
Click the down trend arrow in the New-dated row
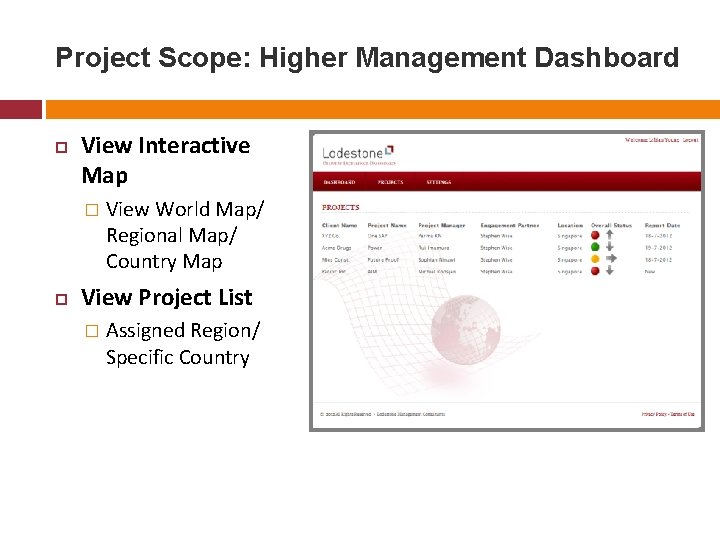(x=610, y=270)
